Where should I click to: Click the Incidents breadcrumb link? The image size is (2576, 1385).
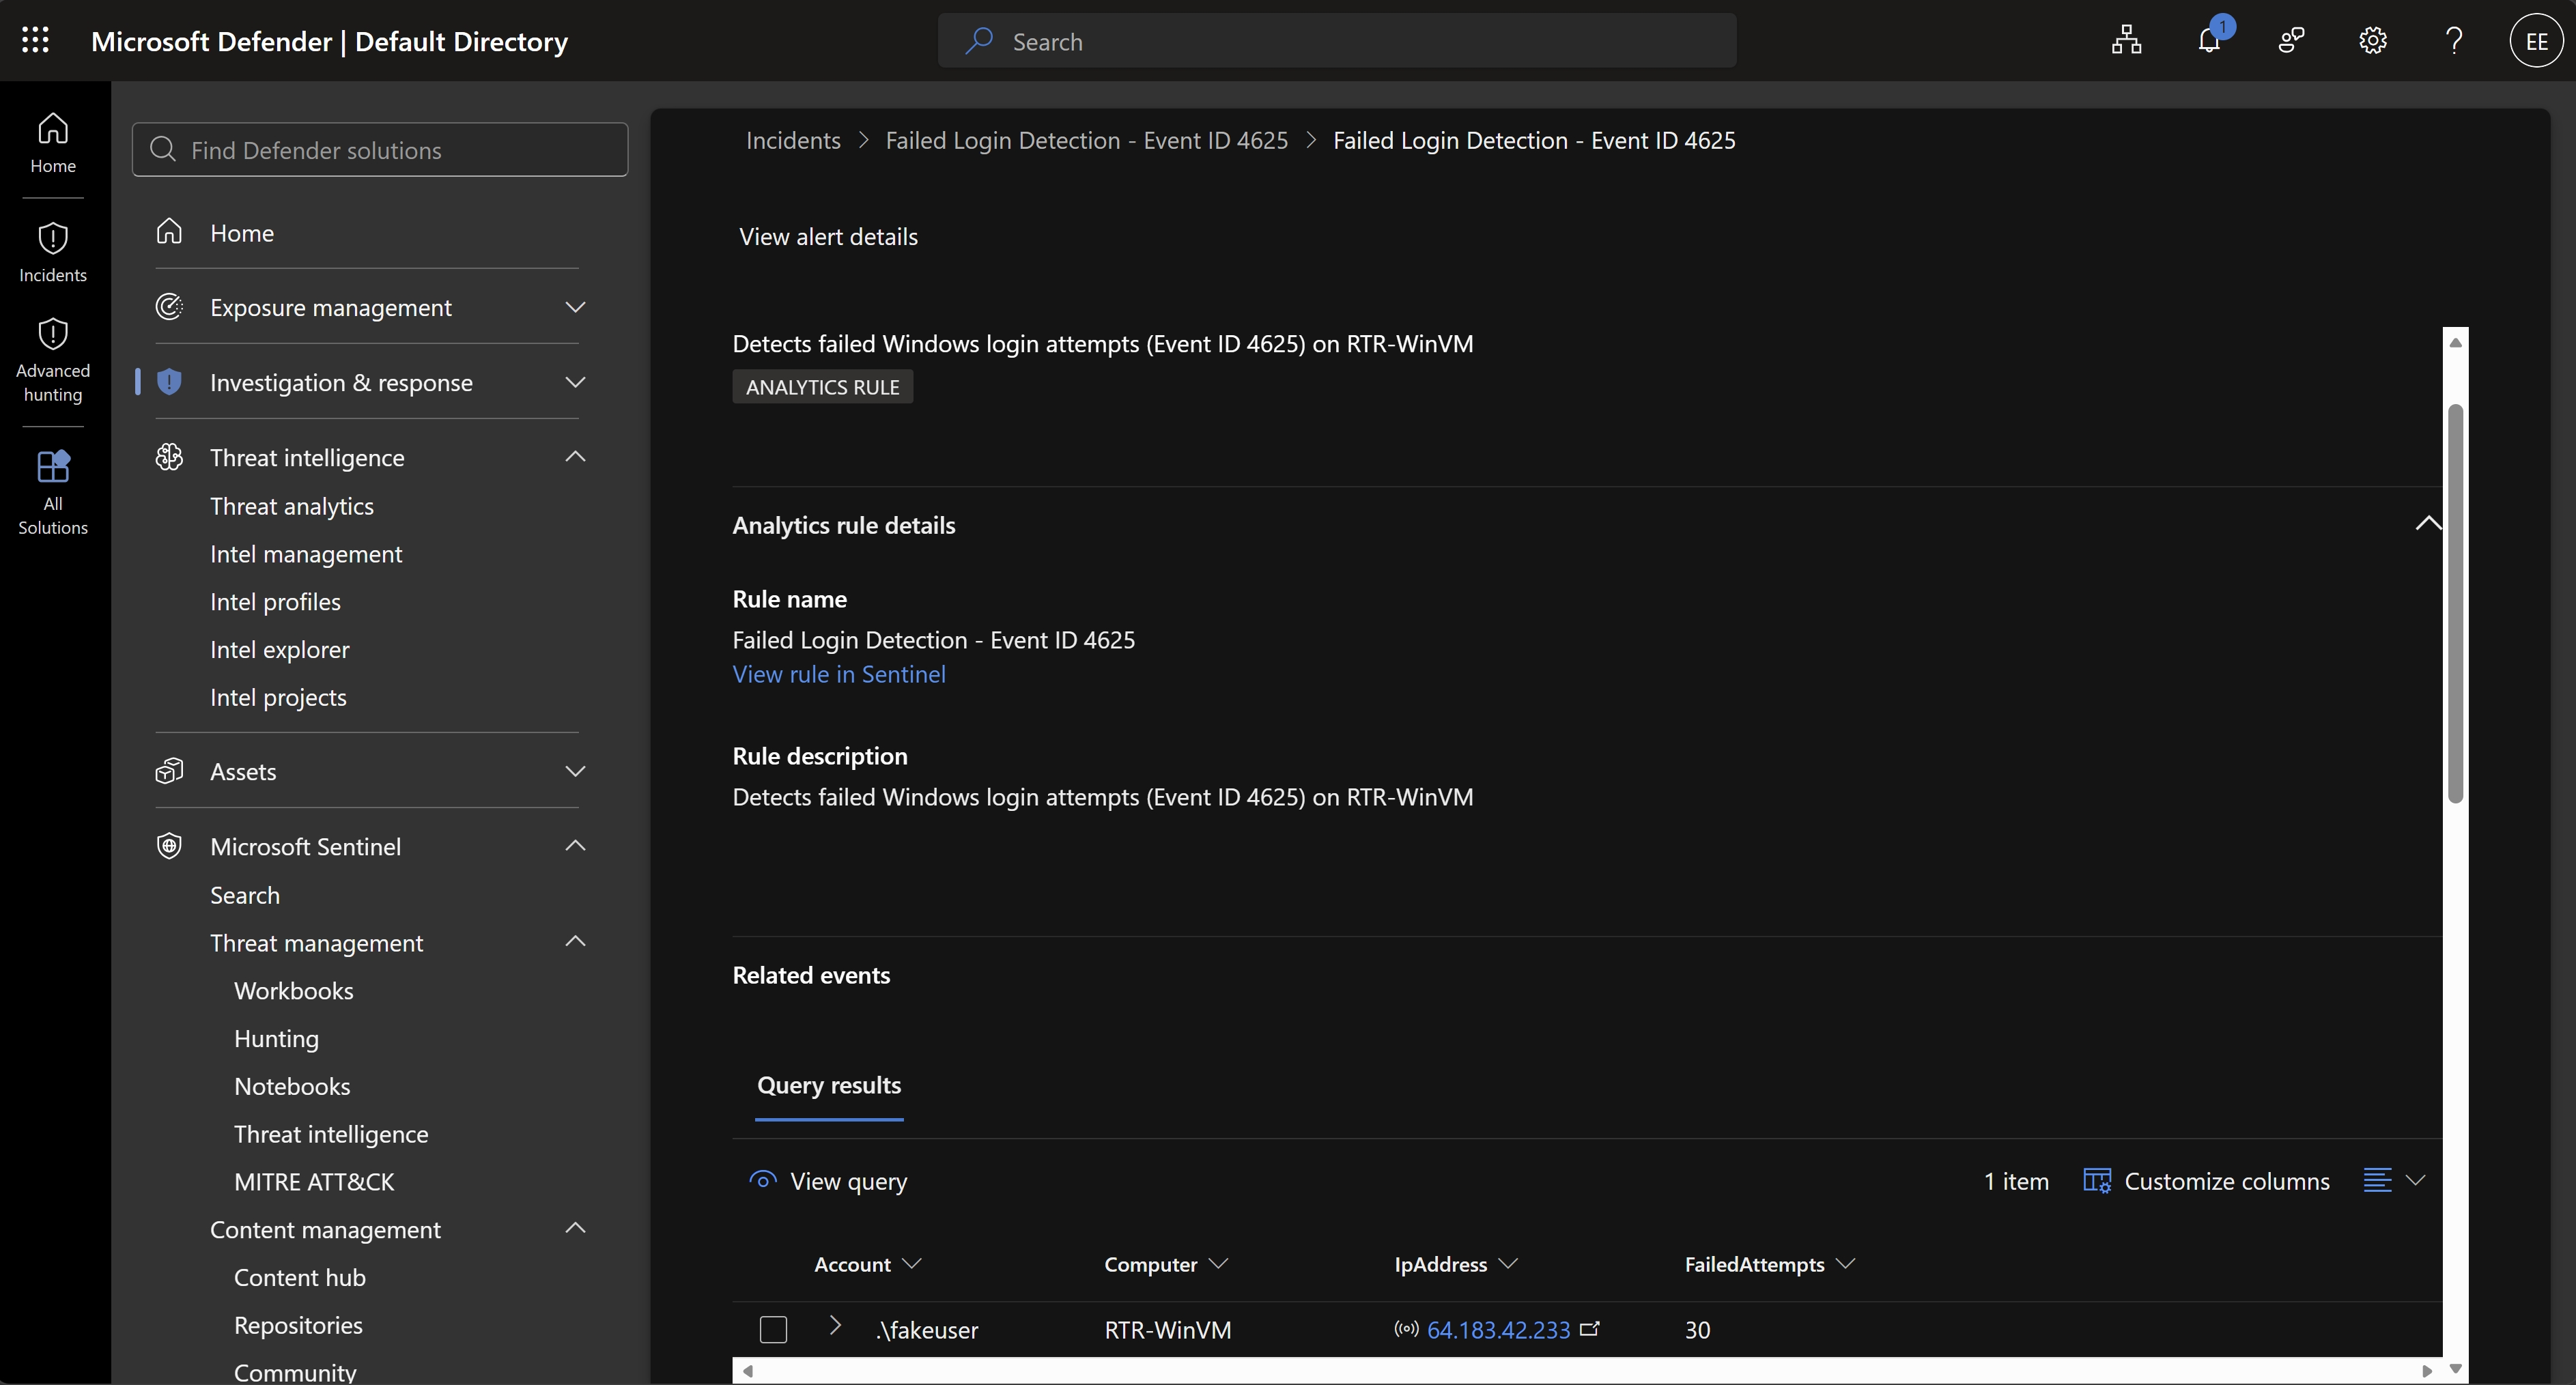click(x=793, y=140)
